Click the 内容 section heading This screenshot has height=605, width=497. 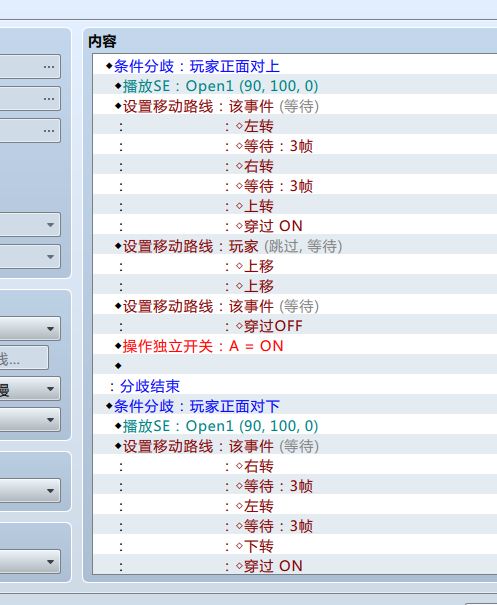pos(102,41)
